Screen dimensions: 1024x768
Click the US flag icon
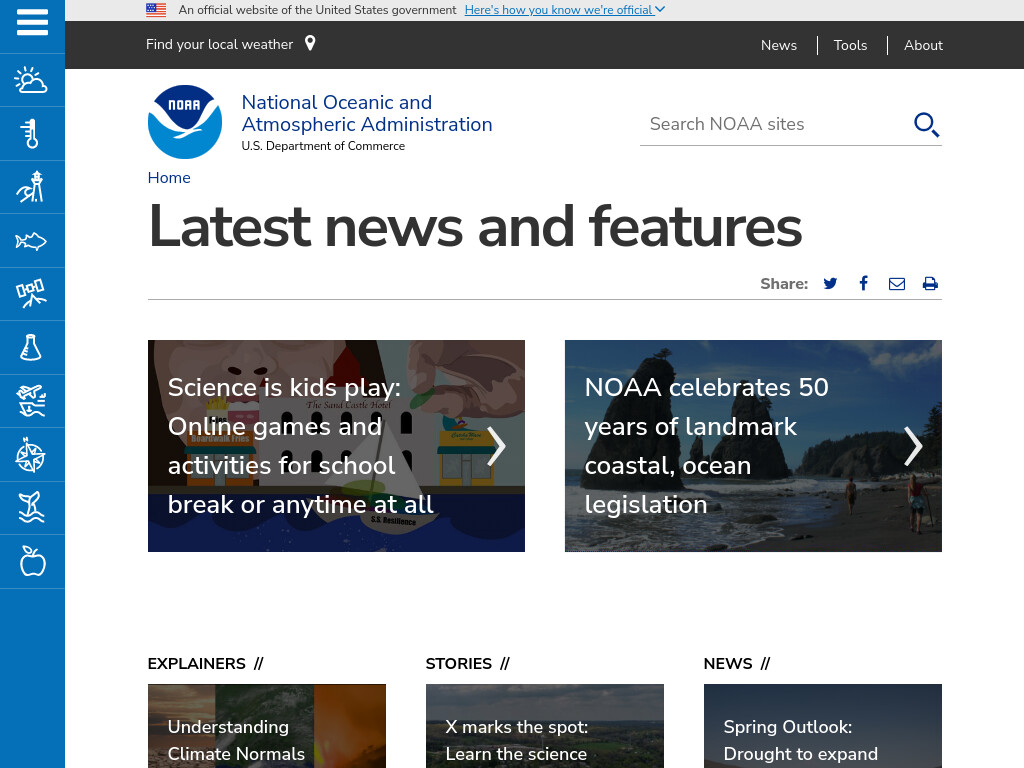point(156,10)
